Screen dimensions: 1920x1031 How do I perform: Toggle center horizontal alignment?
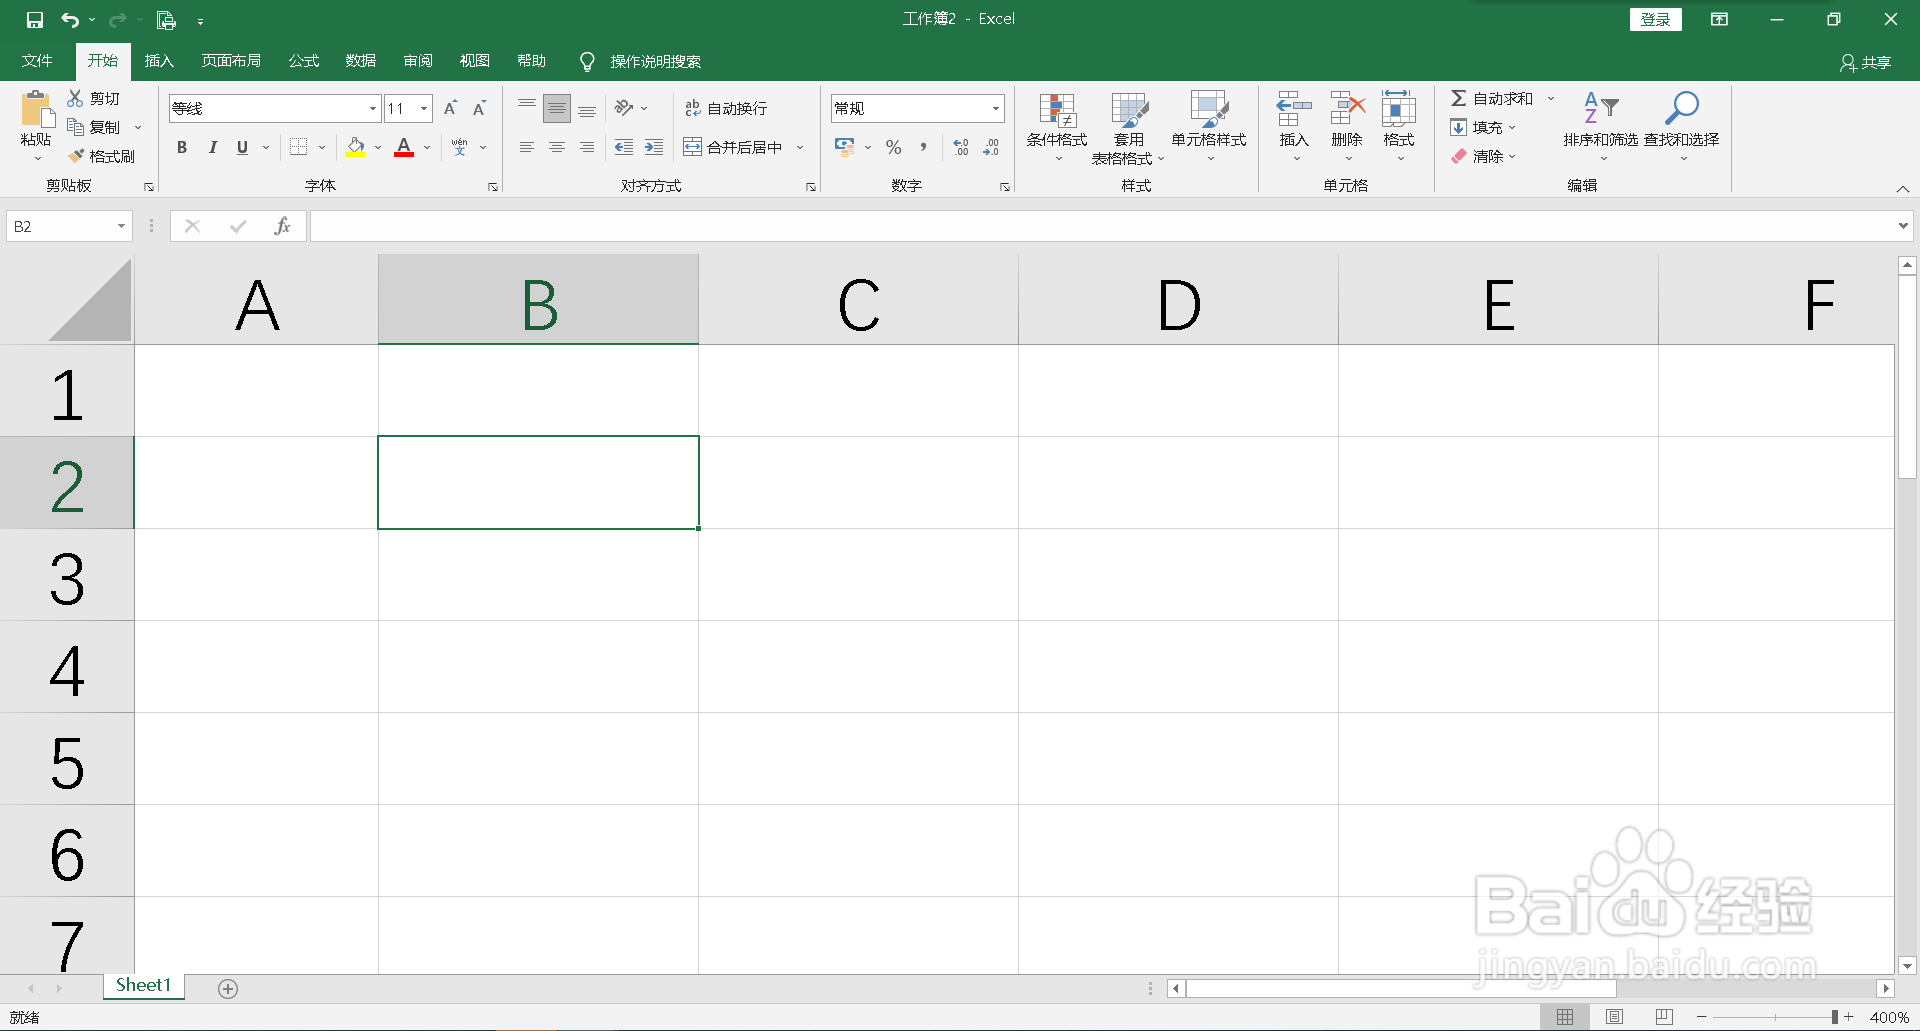[557, 147]
